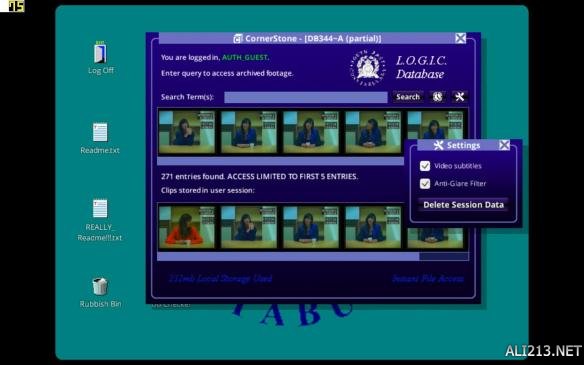Screen dimensions: 584x365
Task: Click the search results horizontal scrollbar
Action: point(280,161)
